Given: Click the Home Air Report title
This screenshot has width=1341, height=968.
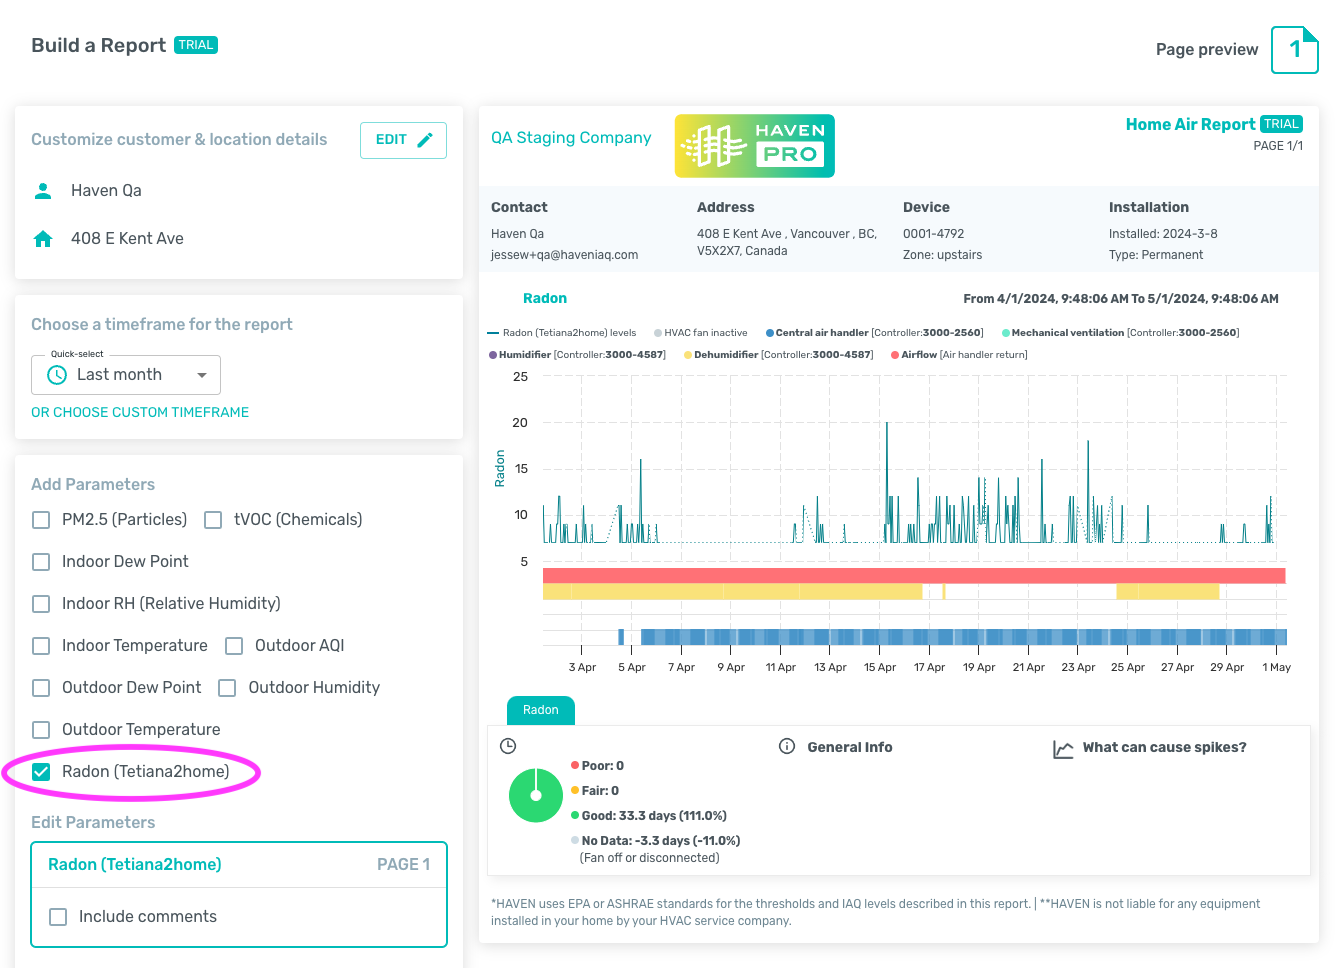Looking at the screenshot, I should point(1190,124).
